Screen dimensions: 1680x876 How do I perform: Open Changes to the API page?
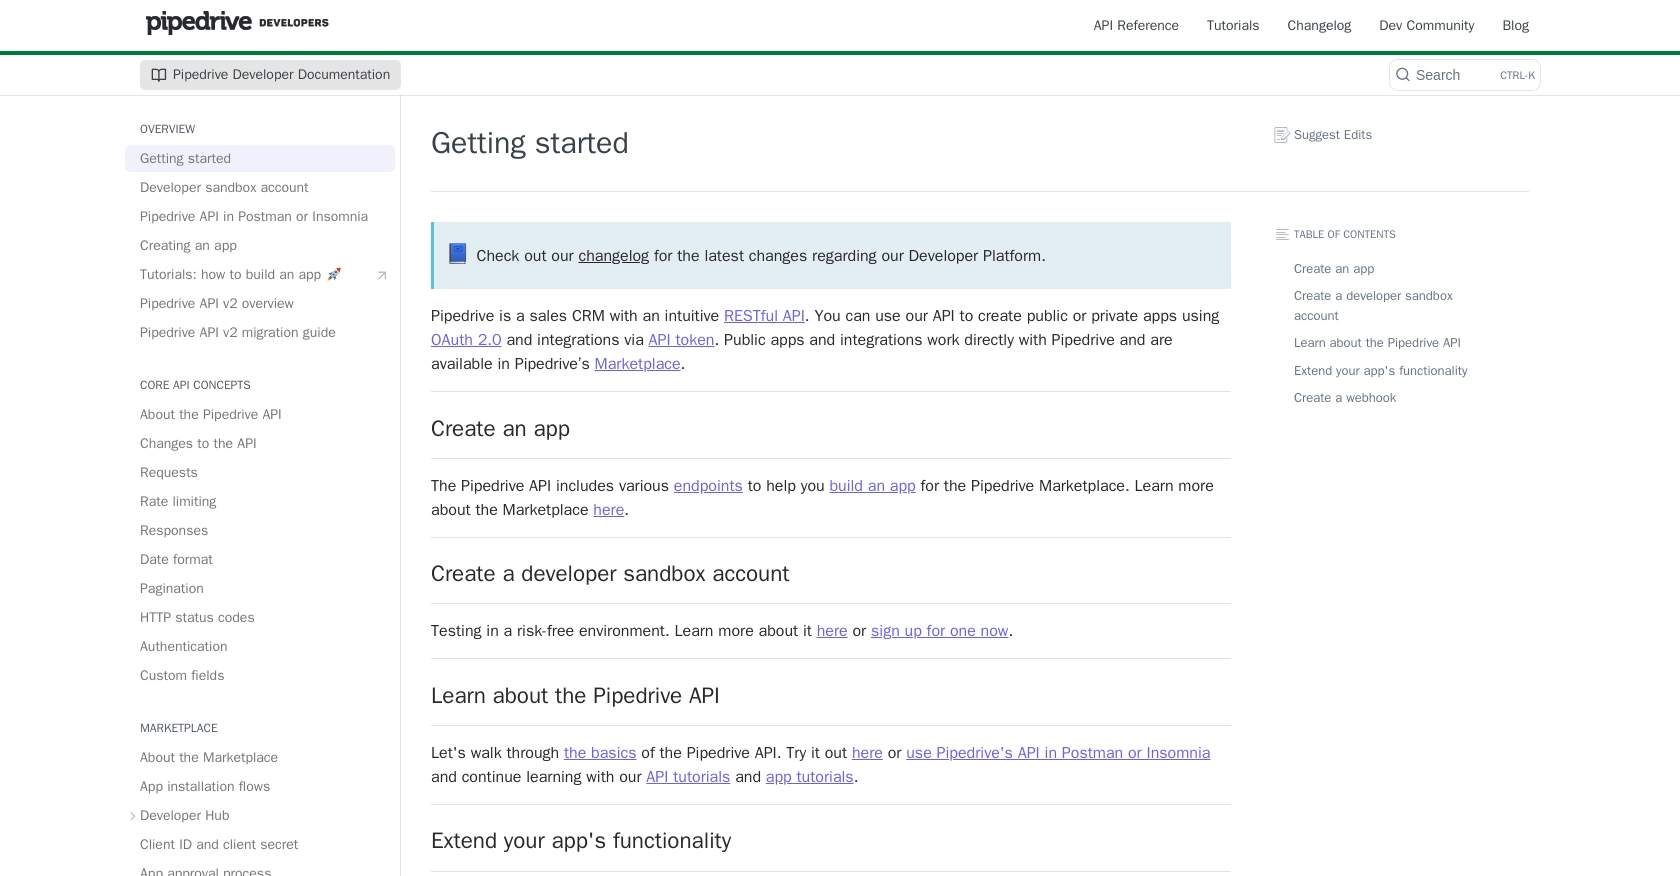pyautogui.click(x=260, y=443)
